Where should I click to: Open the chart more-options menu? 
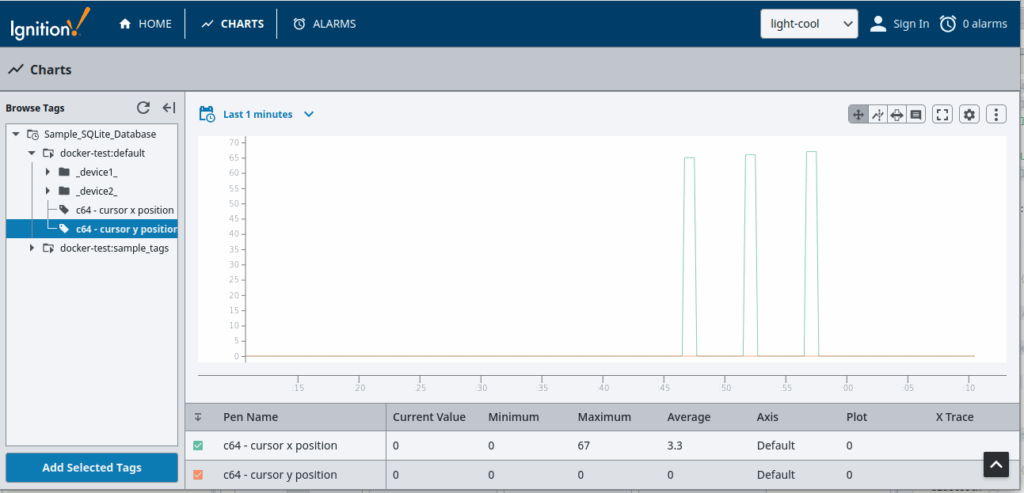pos(995,115)
